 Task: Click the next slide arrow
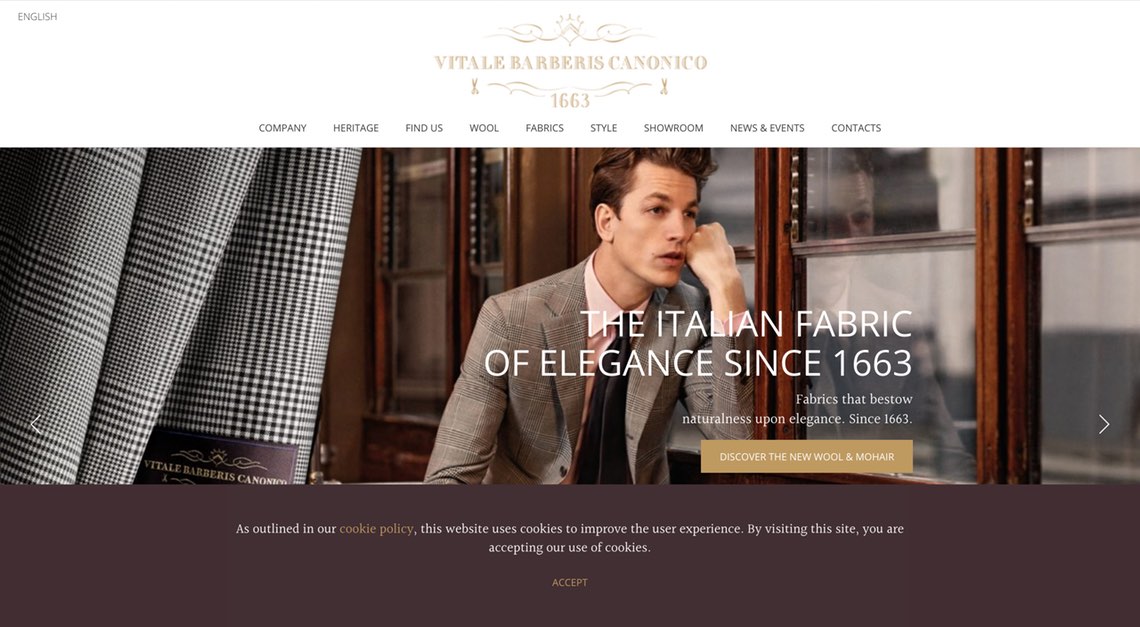coord(1104,424)
